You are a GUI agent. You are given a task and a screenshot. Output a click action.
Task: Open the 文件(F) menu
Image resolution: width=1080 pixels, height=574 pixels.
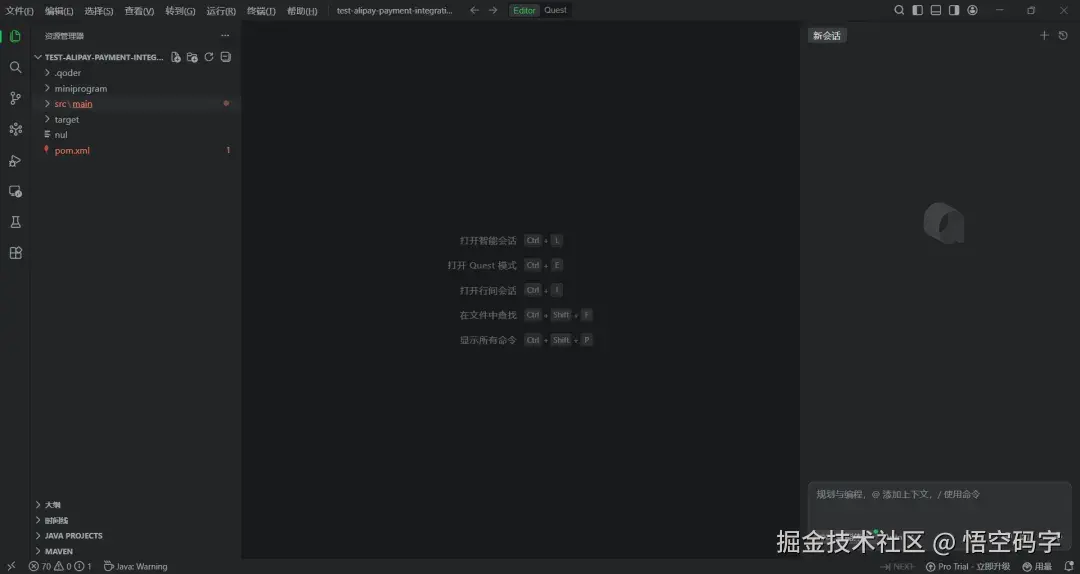(x=19, y=11)
